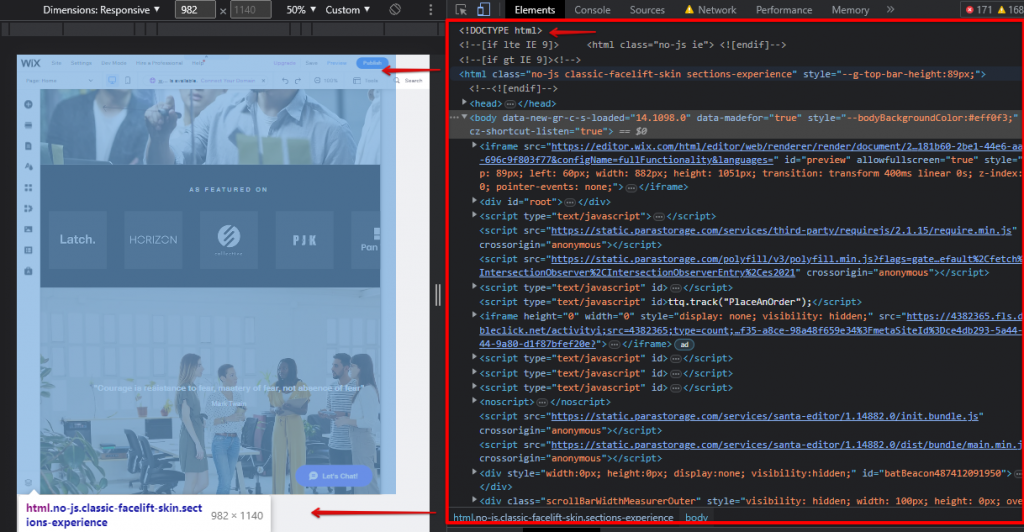Expand the div id root node

[x=475, y=201]
